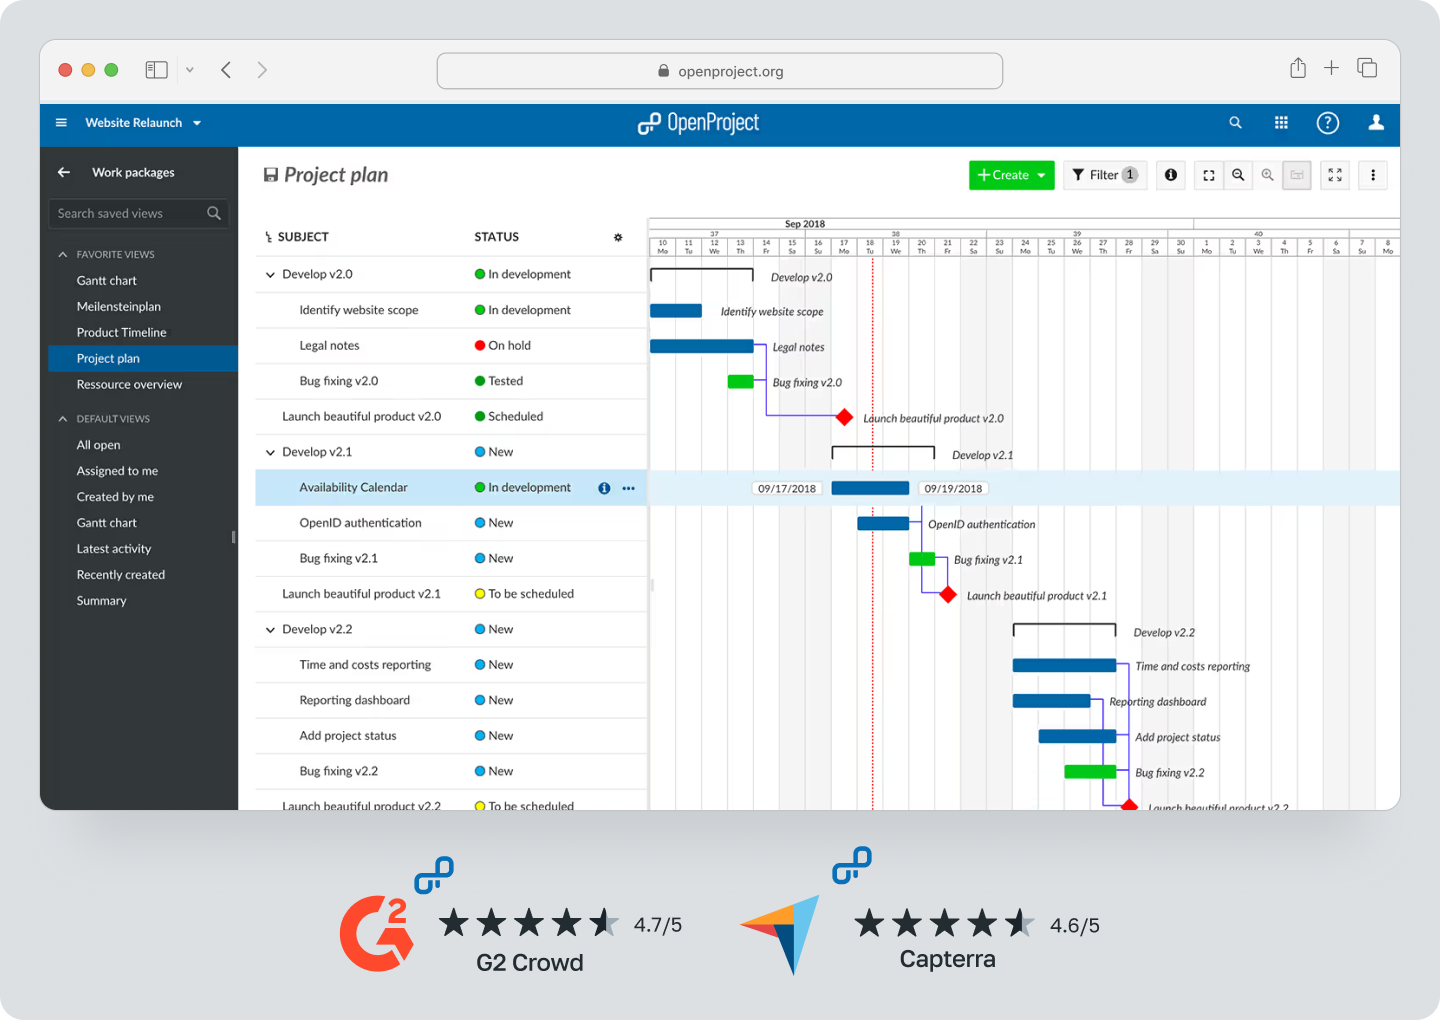Viewport: 1440px width, 1020px height.
Task: Select the Assigned to me view
Action: click(x=117, y=470)
